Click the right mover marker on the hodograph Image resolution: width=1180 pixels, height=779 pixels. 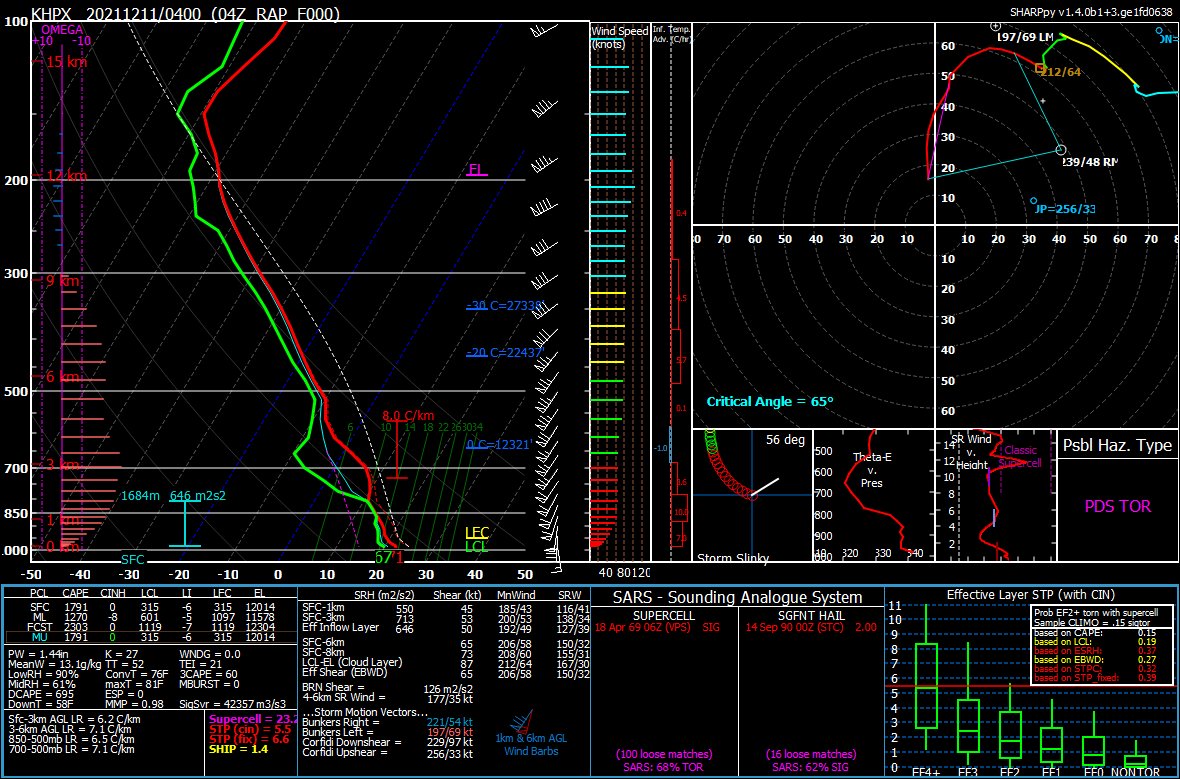[x=1060, y=150]
